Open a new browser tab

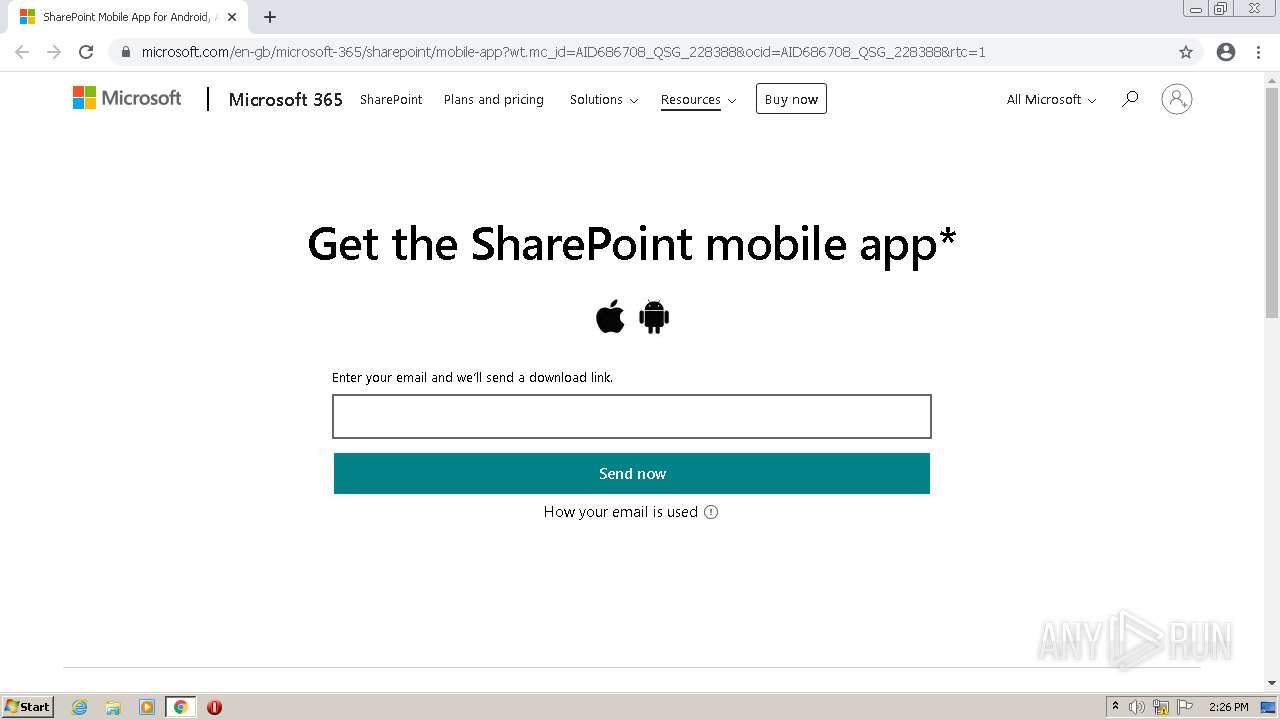[270, 17]
